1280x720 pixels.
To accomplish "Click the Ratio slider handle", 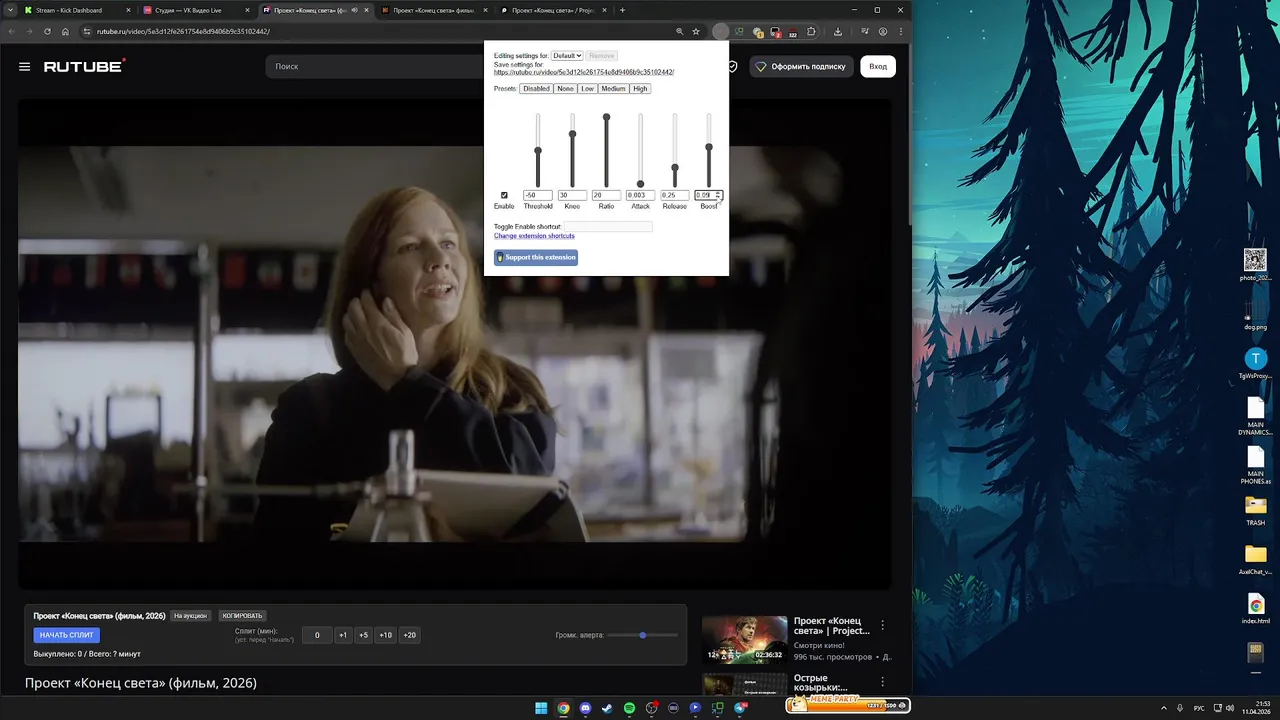I will coord(606,117).
